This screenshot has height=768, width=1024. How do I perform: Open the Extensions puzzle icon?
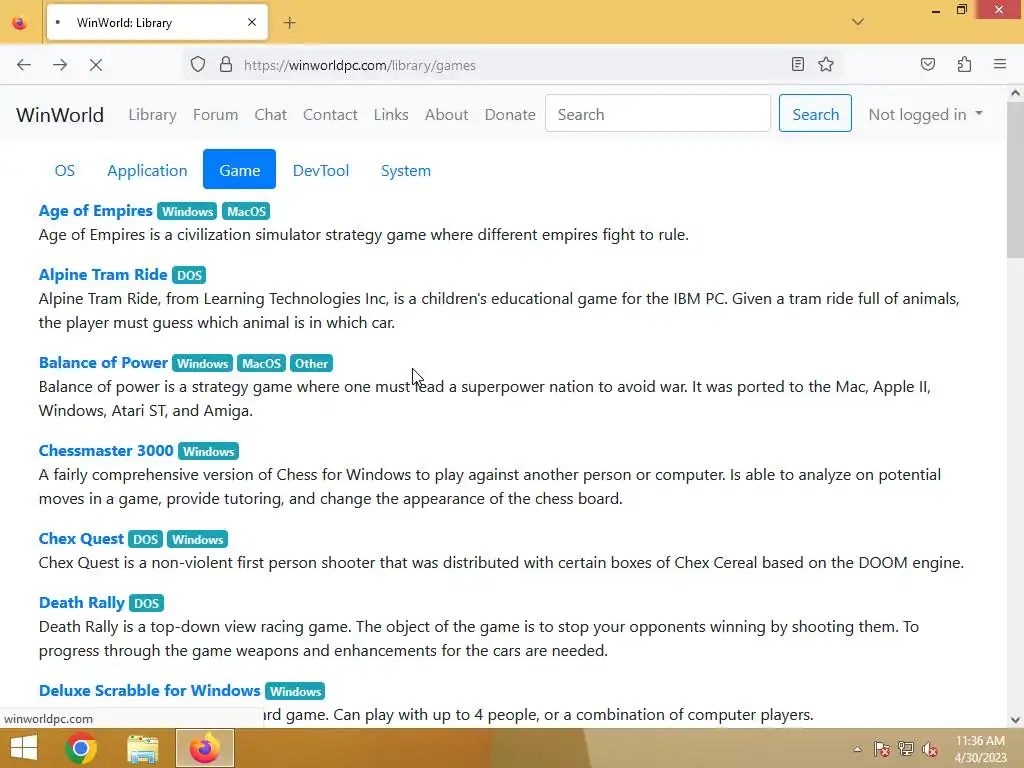pos(964,64)
